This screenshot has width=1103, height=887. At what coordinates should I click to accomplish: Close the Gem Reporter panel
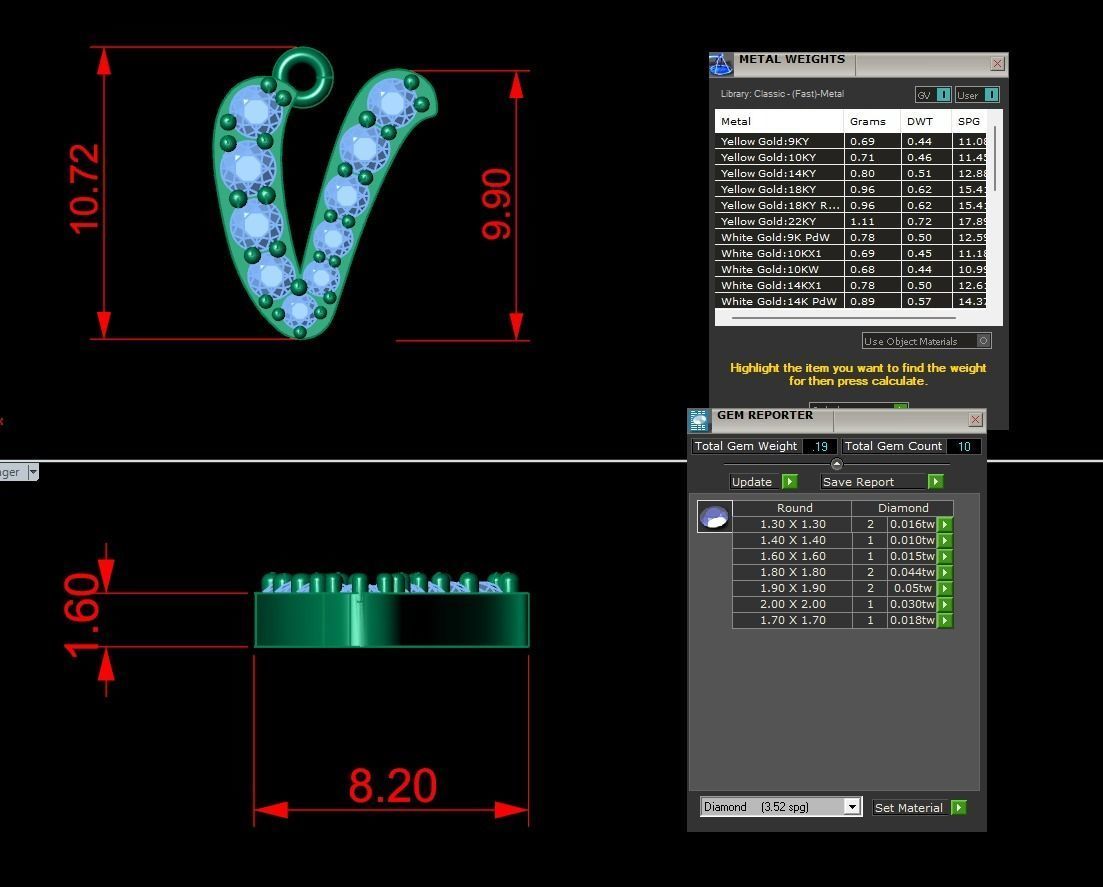coord(975,420)
